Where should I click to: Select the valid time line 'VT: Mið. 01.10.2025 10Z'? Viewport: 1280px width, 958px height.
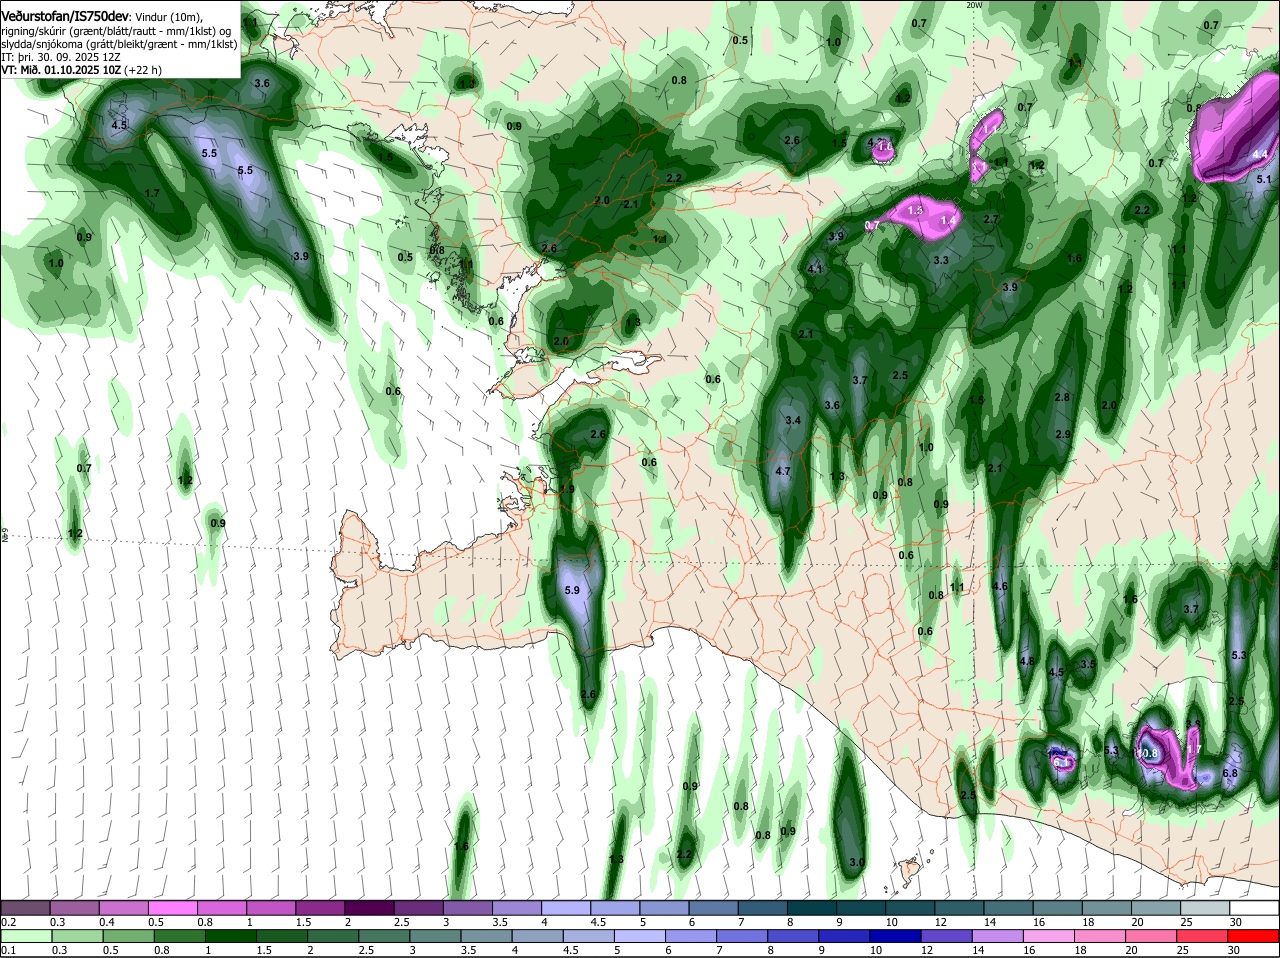61,70
